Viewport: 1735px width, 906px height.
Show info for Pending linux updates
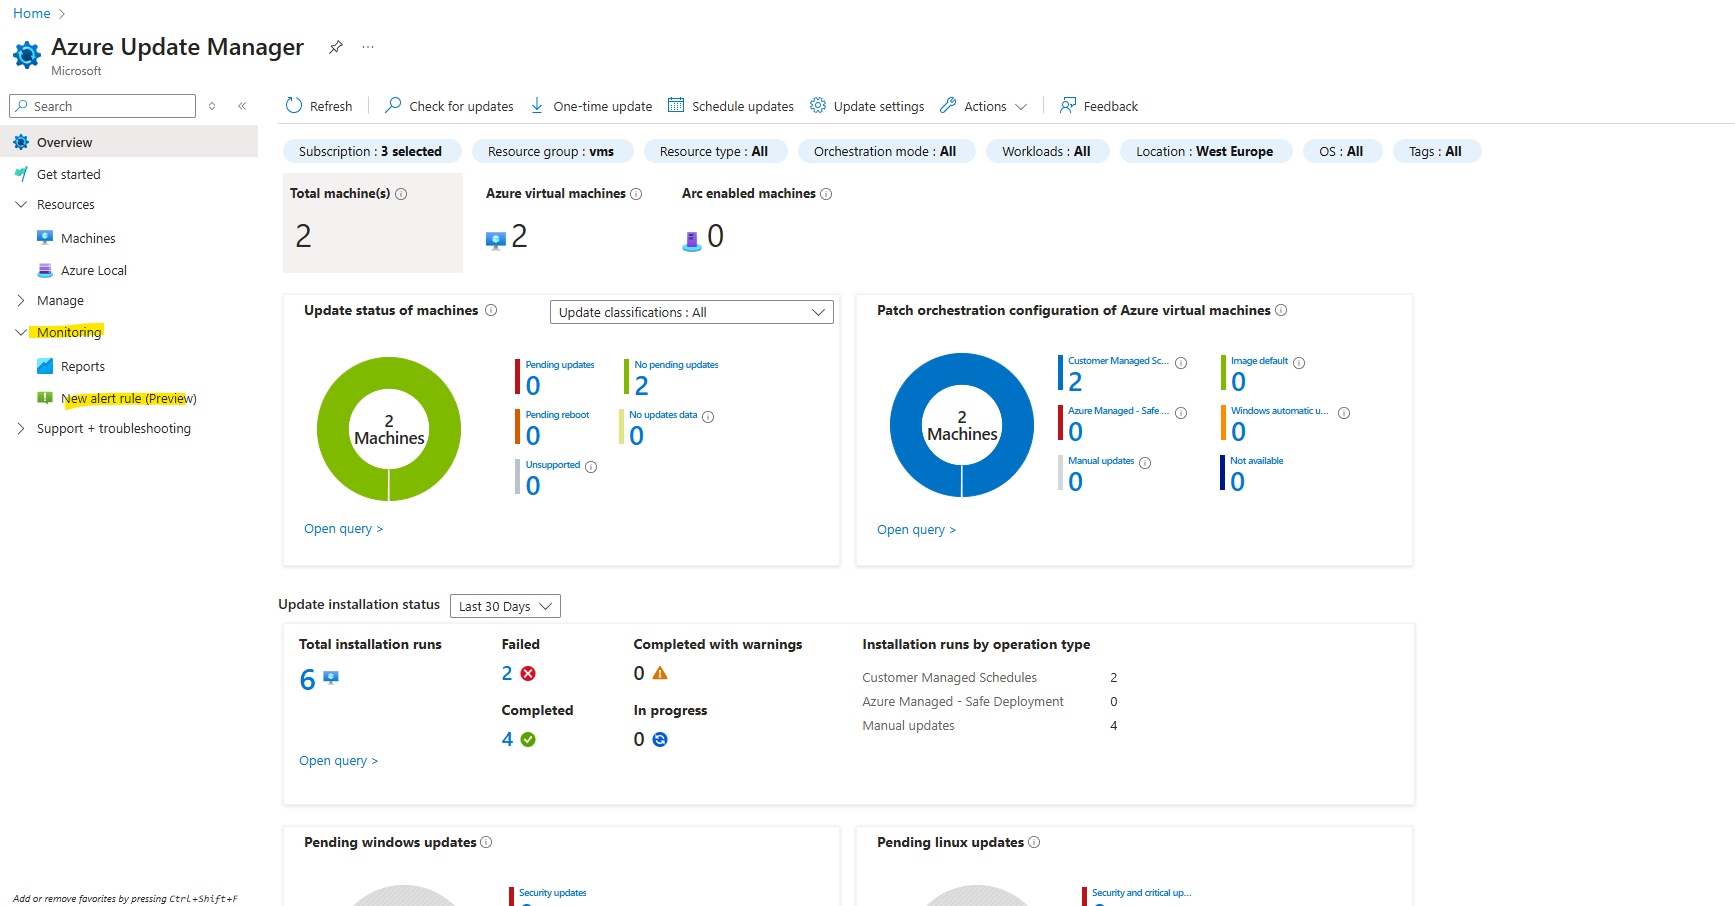click(x=1034, y=842)
